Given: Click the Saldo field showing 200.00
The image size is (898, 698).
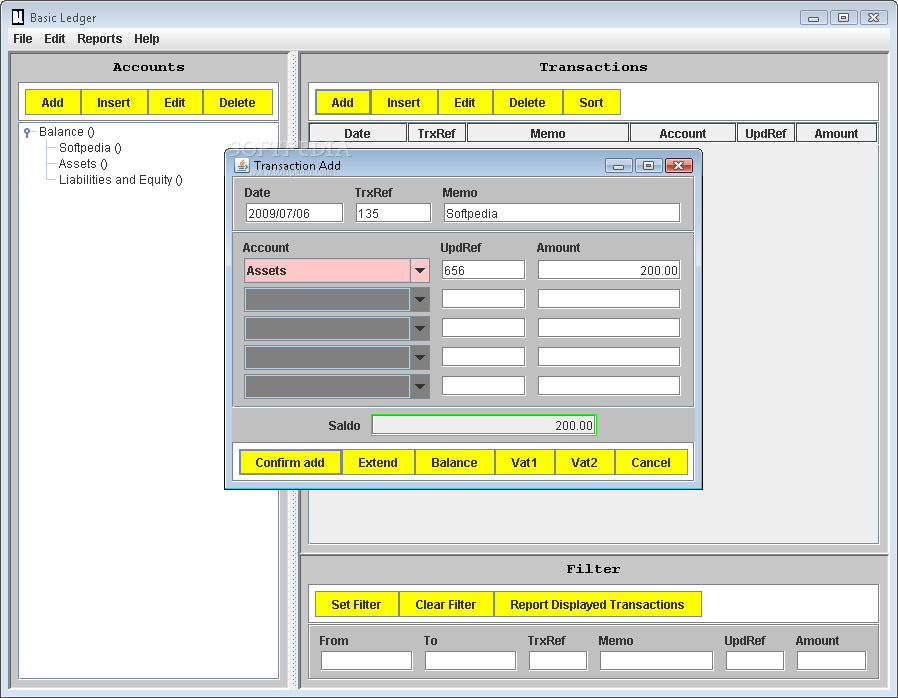Looking at the screenshot, I should [x=484, y=425].
